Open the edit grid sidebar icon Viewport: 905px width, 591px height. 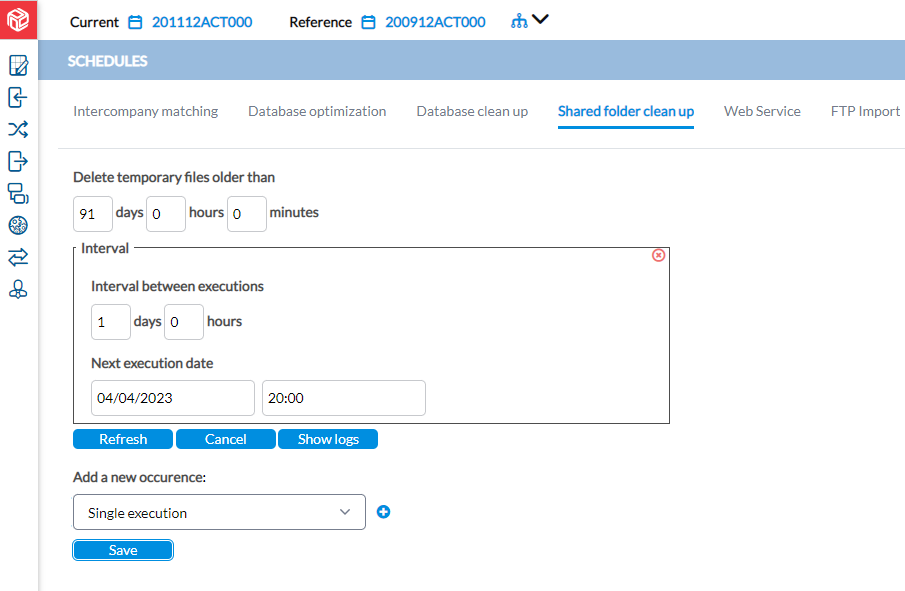tap(18, 65)
